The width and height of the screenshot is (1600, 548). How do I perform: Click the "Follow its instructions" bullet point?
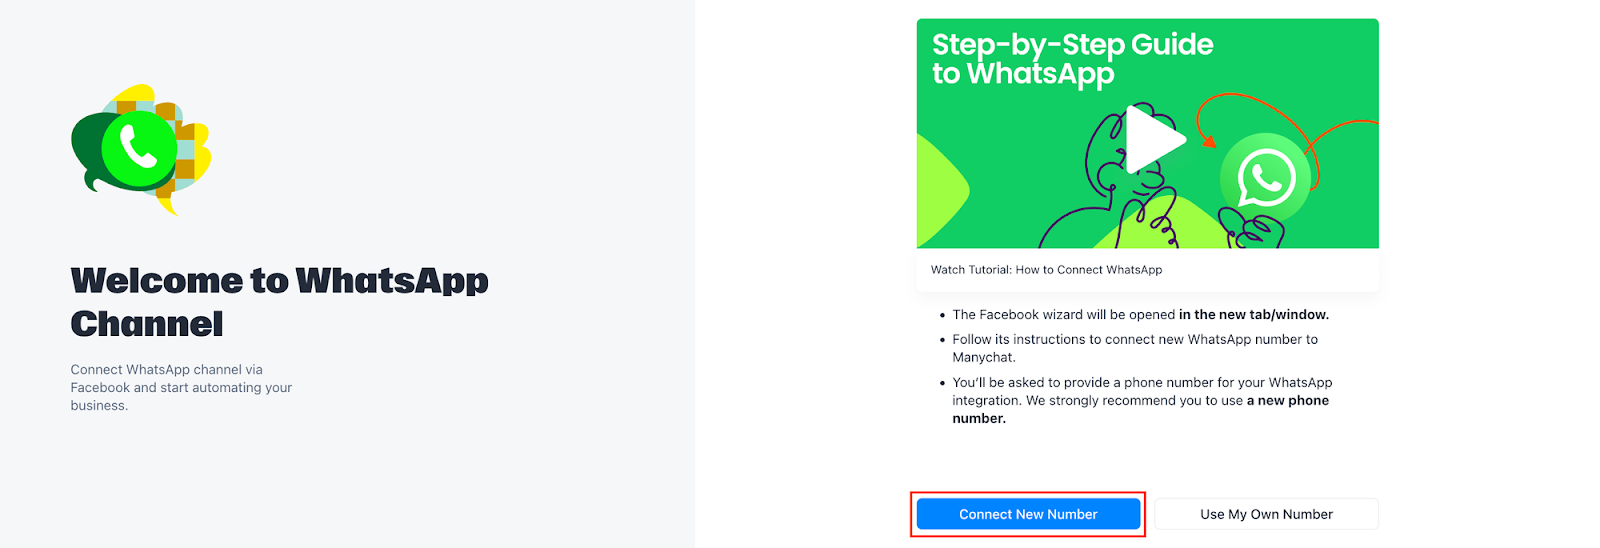point(1134,348)
